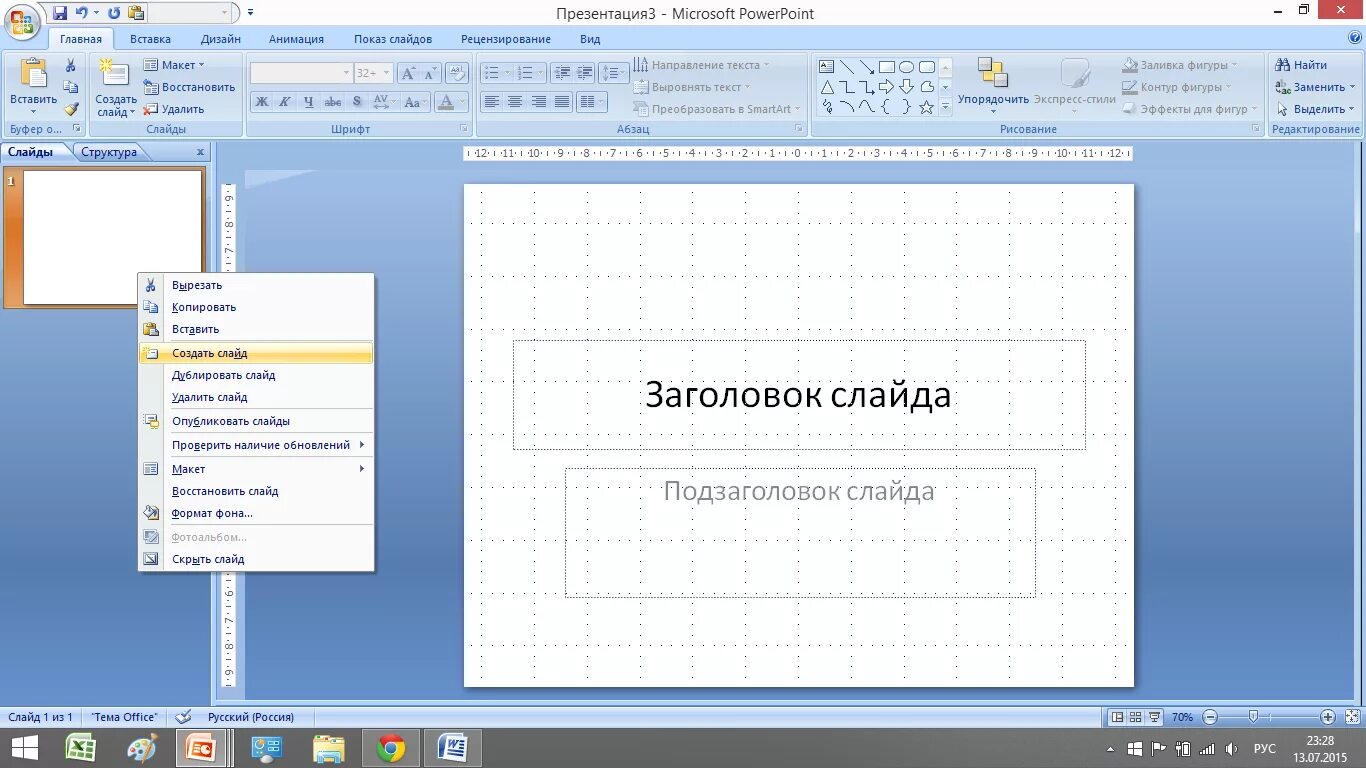Screen dimensions: 1366x768
Task: Select the rectangle shape
Action: [887, 67]
